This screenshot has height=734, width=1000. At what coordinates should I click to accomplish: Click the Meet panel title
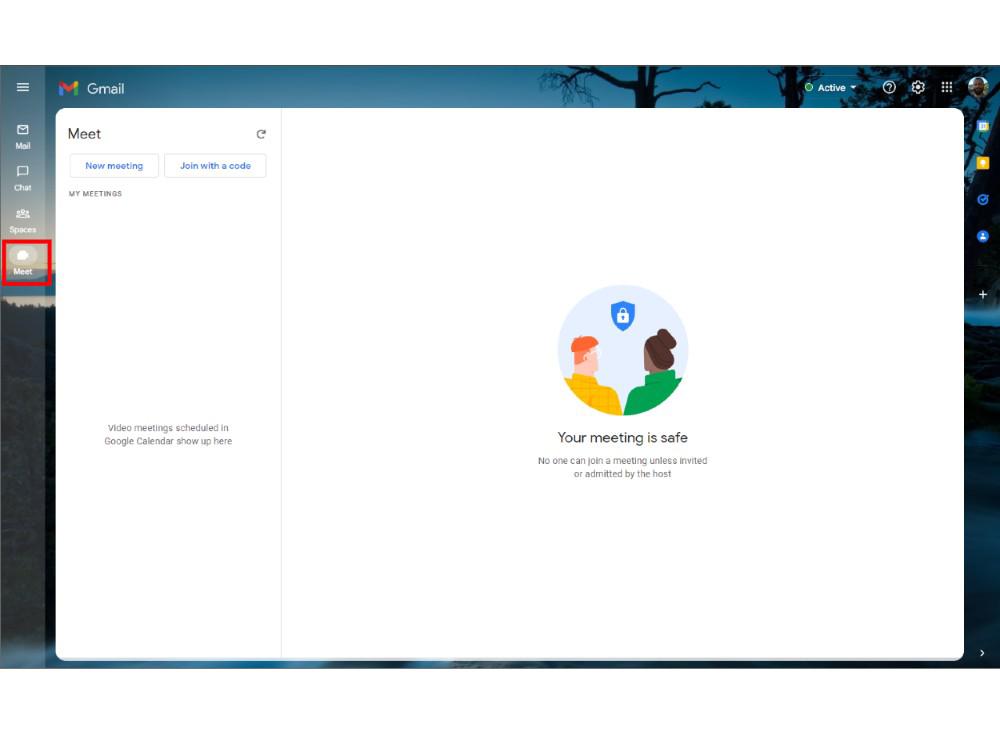[84, 134]
